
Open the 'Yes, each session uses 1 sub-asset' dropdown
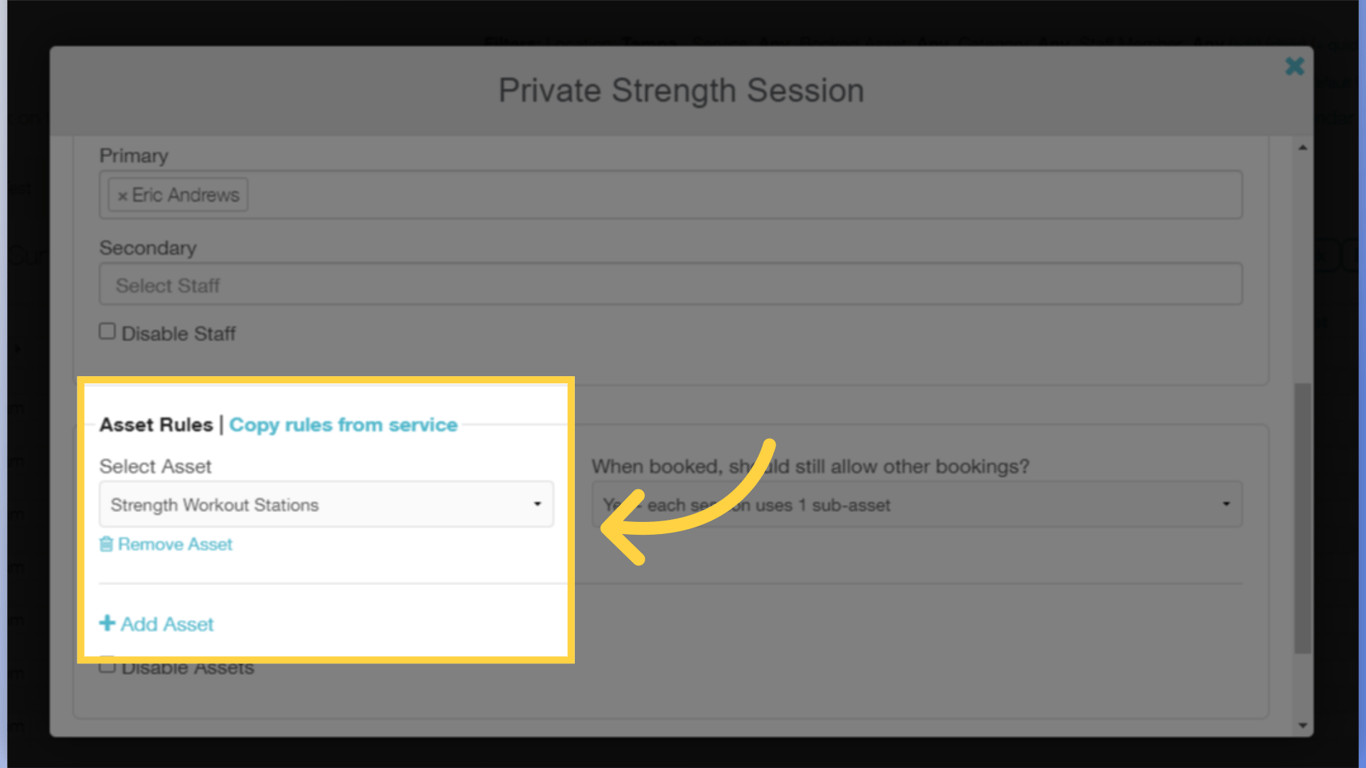[915, 505]
